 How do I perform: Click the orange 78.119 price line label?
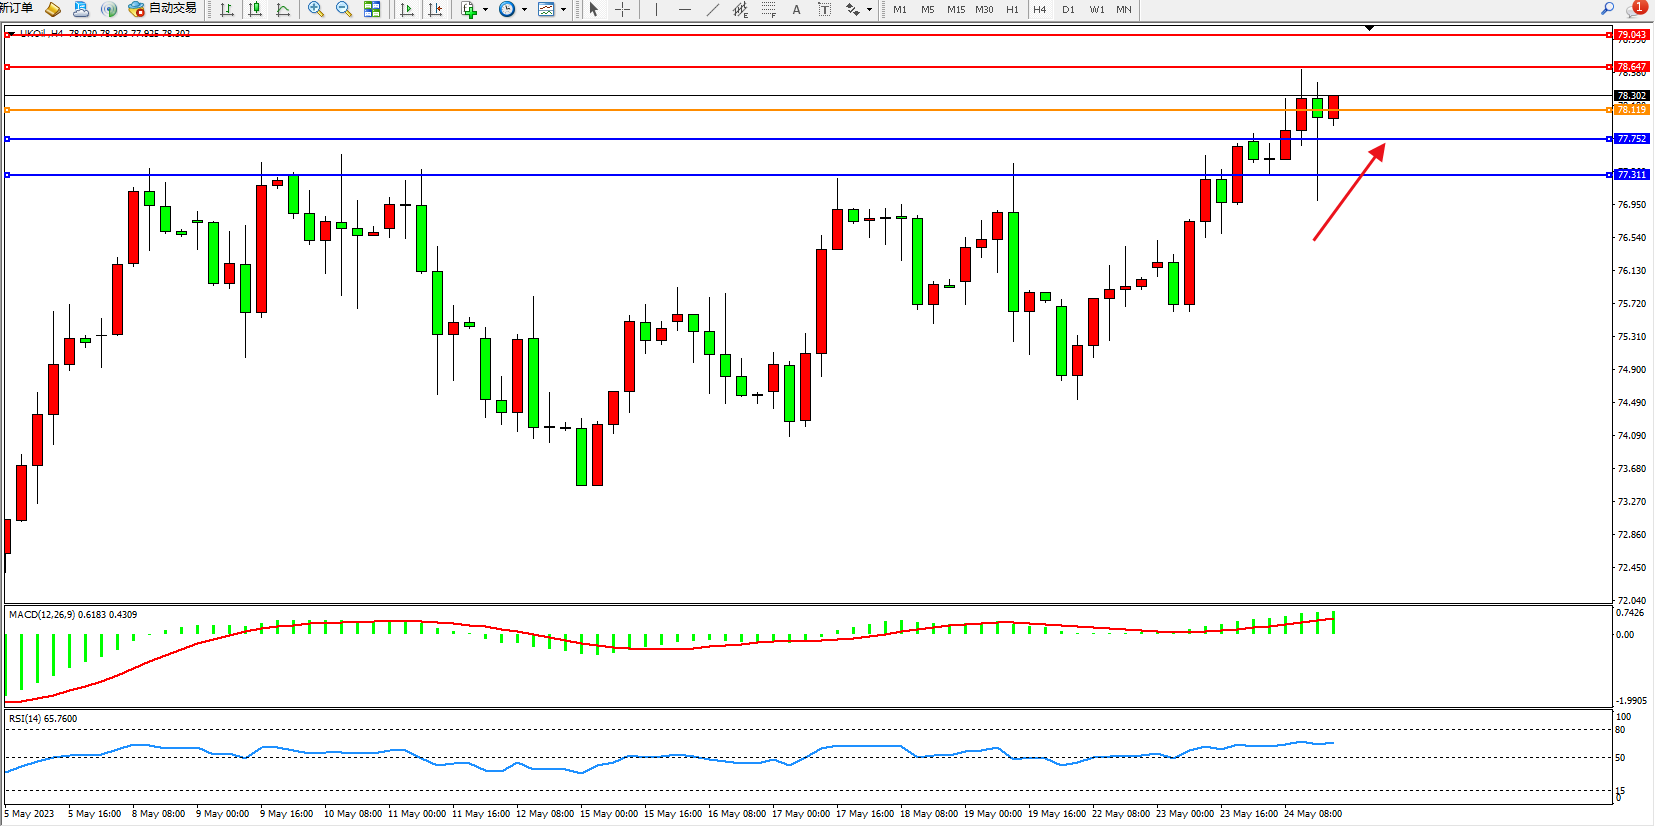point(1631,109)
